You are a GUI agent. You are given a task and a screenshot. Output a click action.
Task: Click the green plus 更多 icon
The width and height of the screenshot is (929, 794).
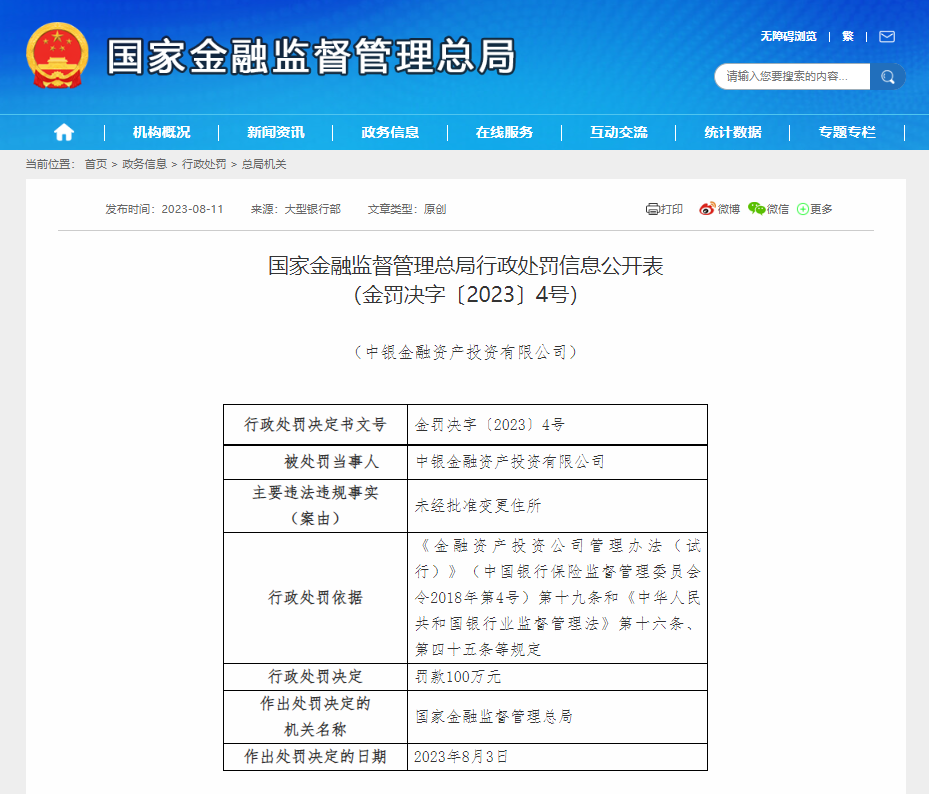coord(803,209)
